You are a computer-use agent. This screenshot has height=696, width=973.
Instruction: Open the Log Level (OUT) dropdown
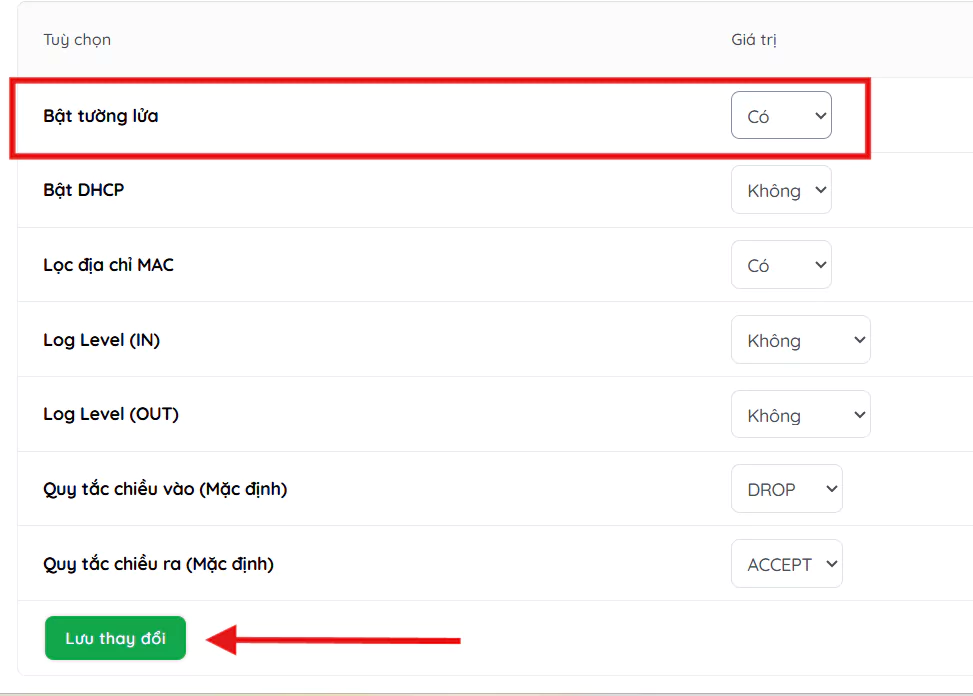(x=799, y=415)
